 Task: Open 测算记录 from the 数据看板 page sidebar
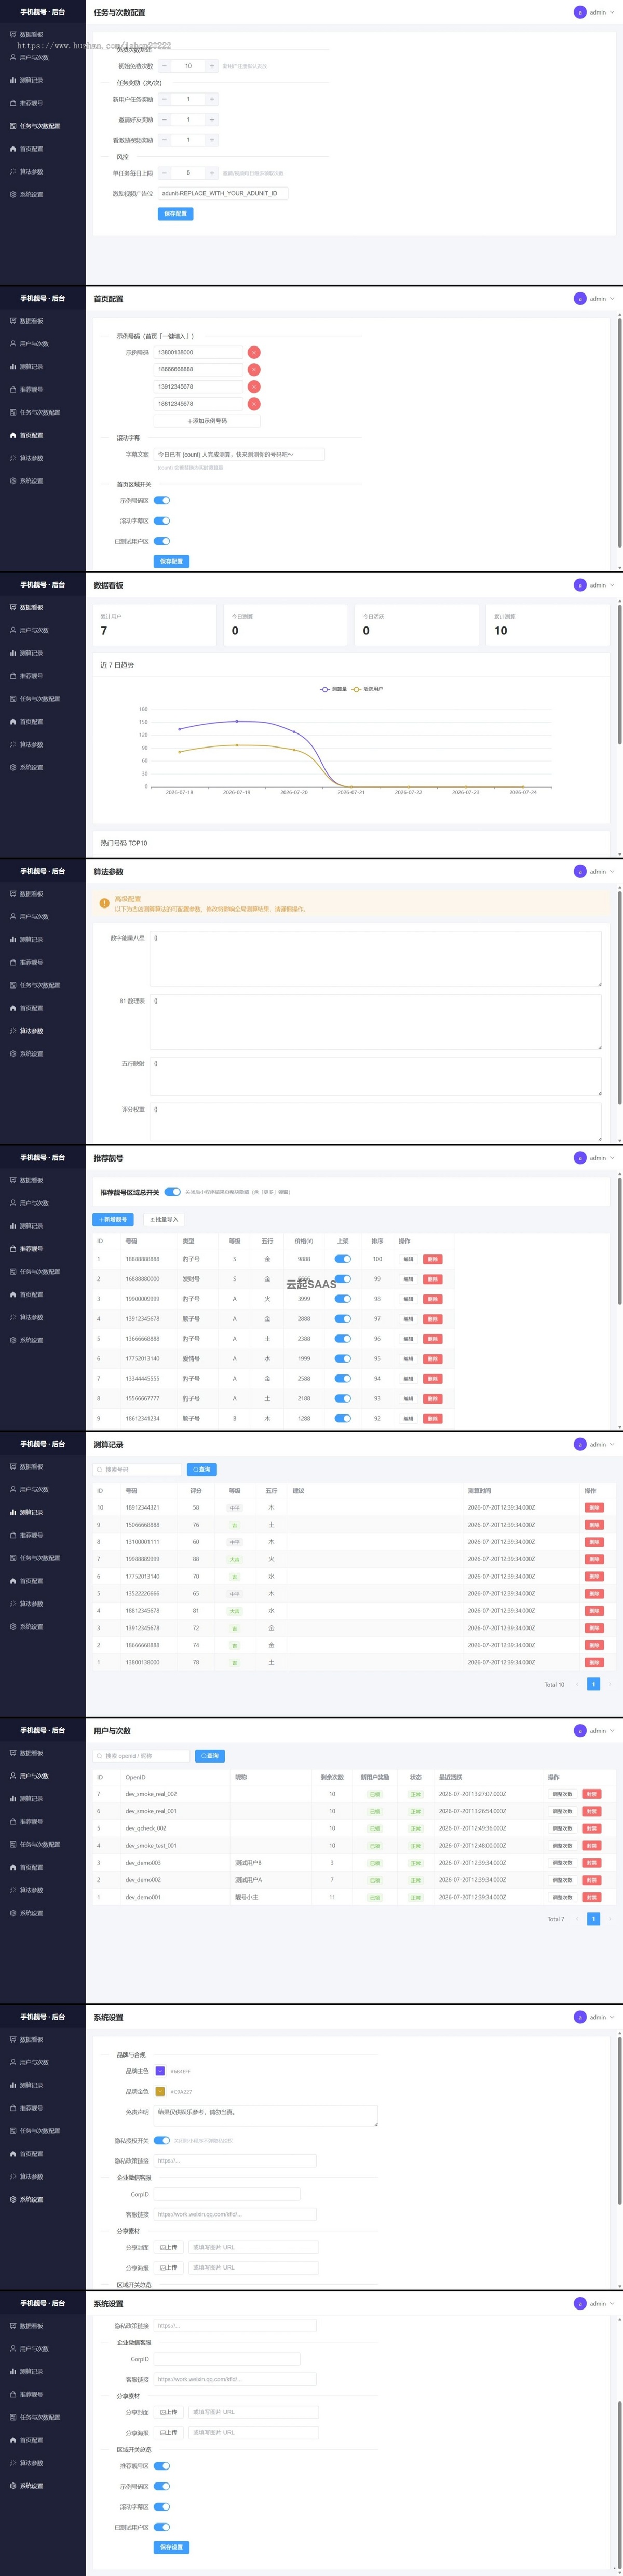click(x=43, y=653)
